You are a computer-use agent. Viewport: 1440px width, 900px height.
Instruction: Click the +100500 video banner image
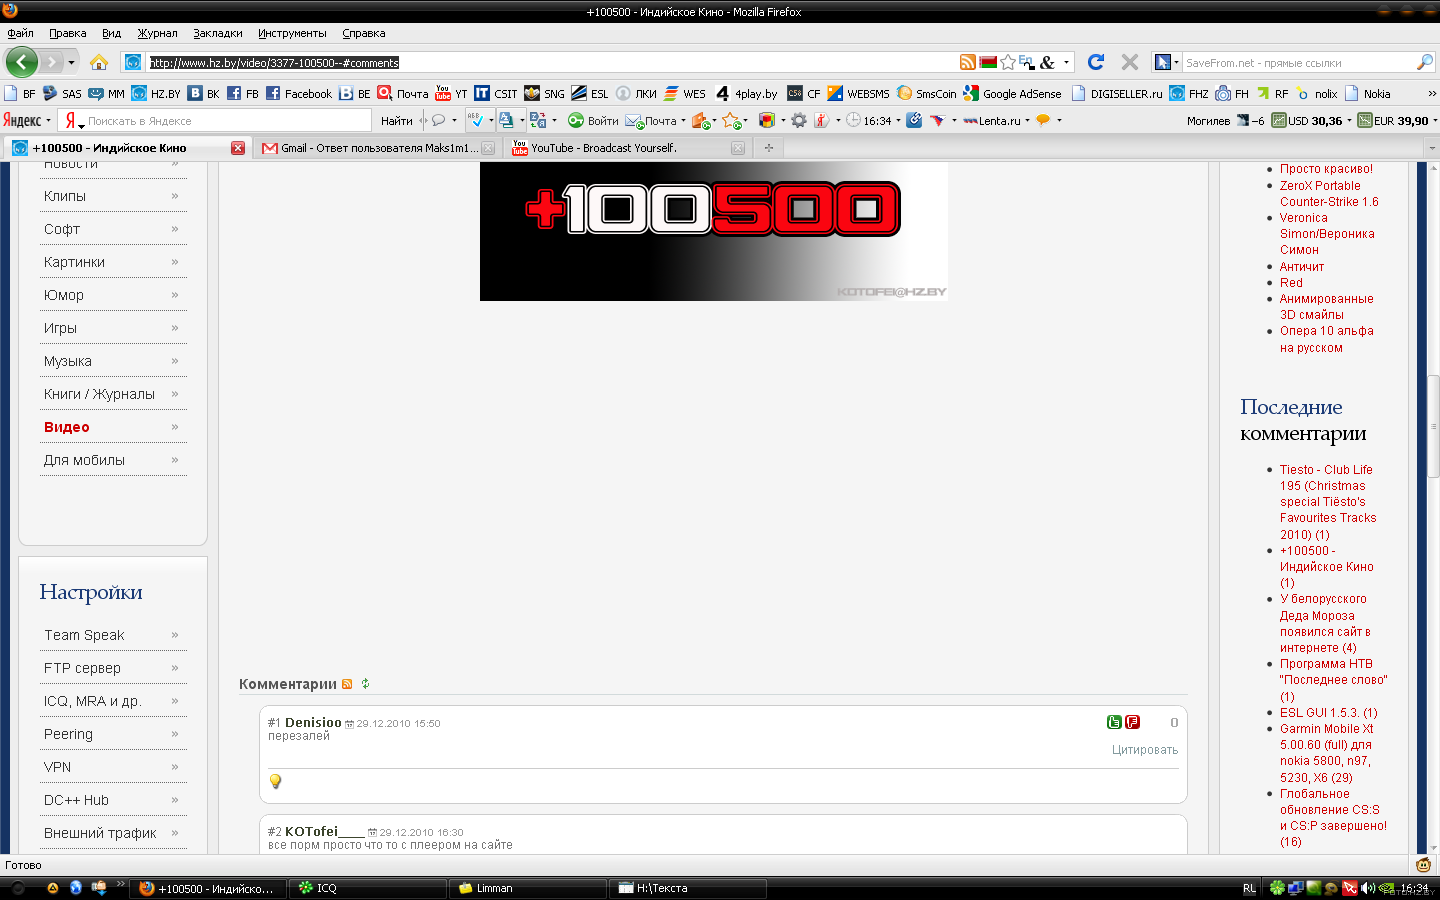(714, 231)
